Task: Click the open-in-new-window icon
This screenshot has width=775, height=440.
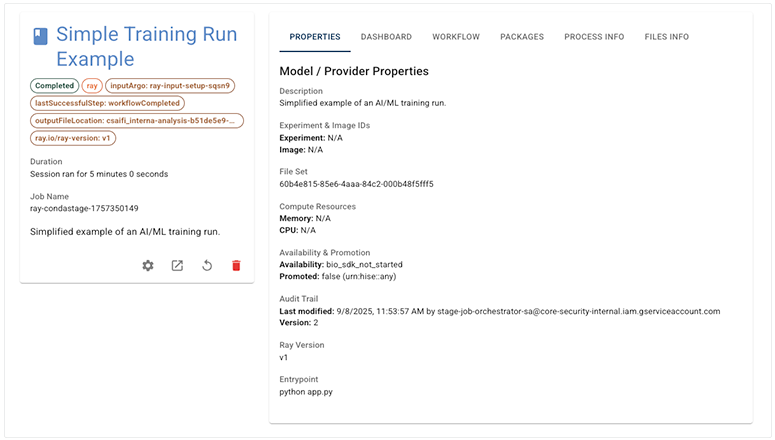Action: pos(177,265)
